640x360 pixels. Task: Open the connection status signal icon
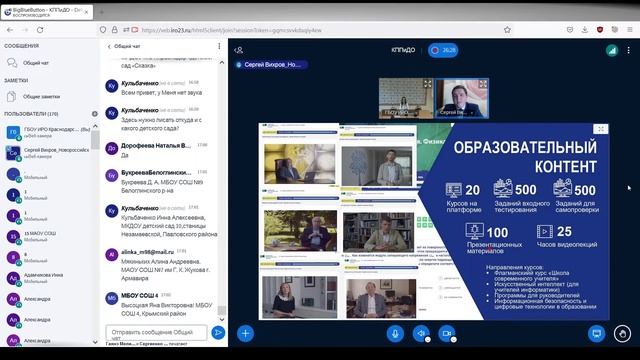click(x=612, y=50)
